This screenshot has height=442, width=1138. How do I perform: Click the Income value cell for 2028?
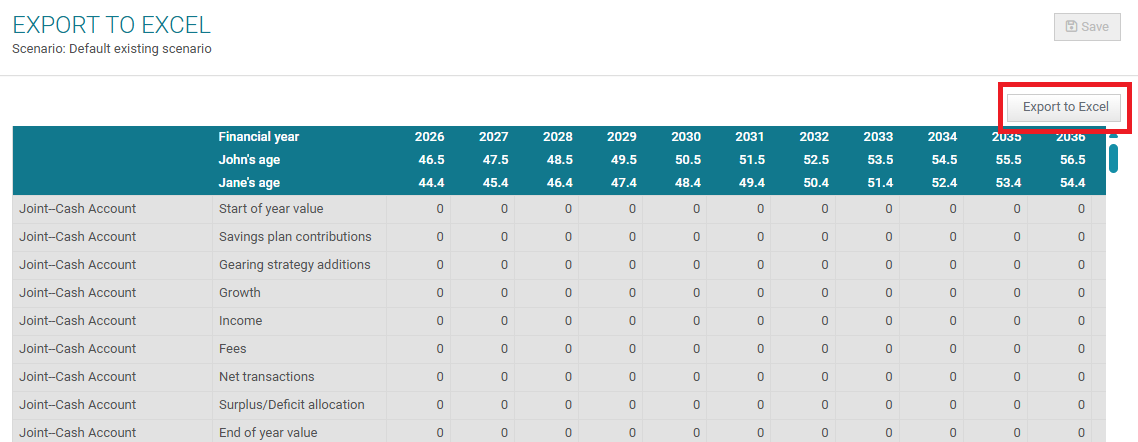[x=568, y=321]
